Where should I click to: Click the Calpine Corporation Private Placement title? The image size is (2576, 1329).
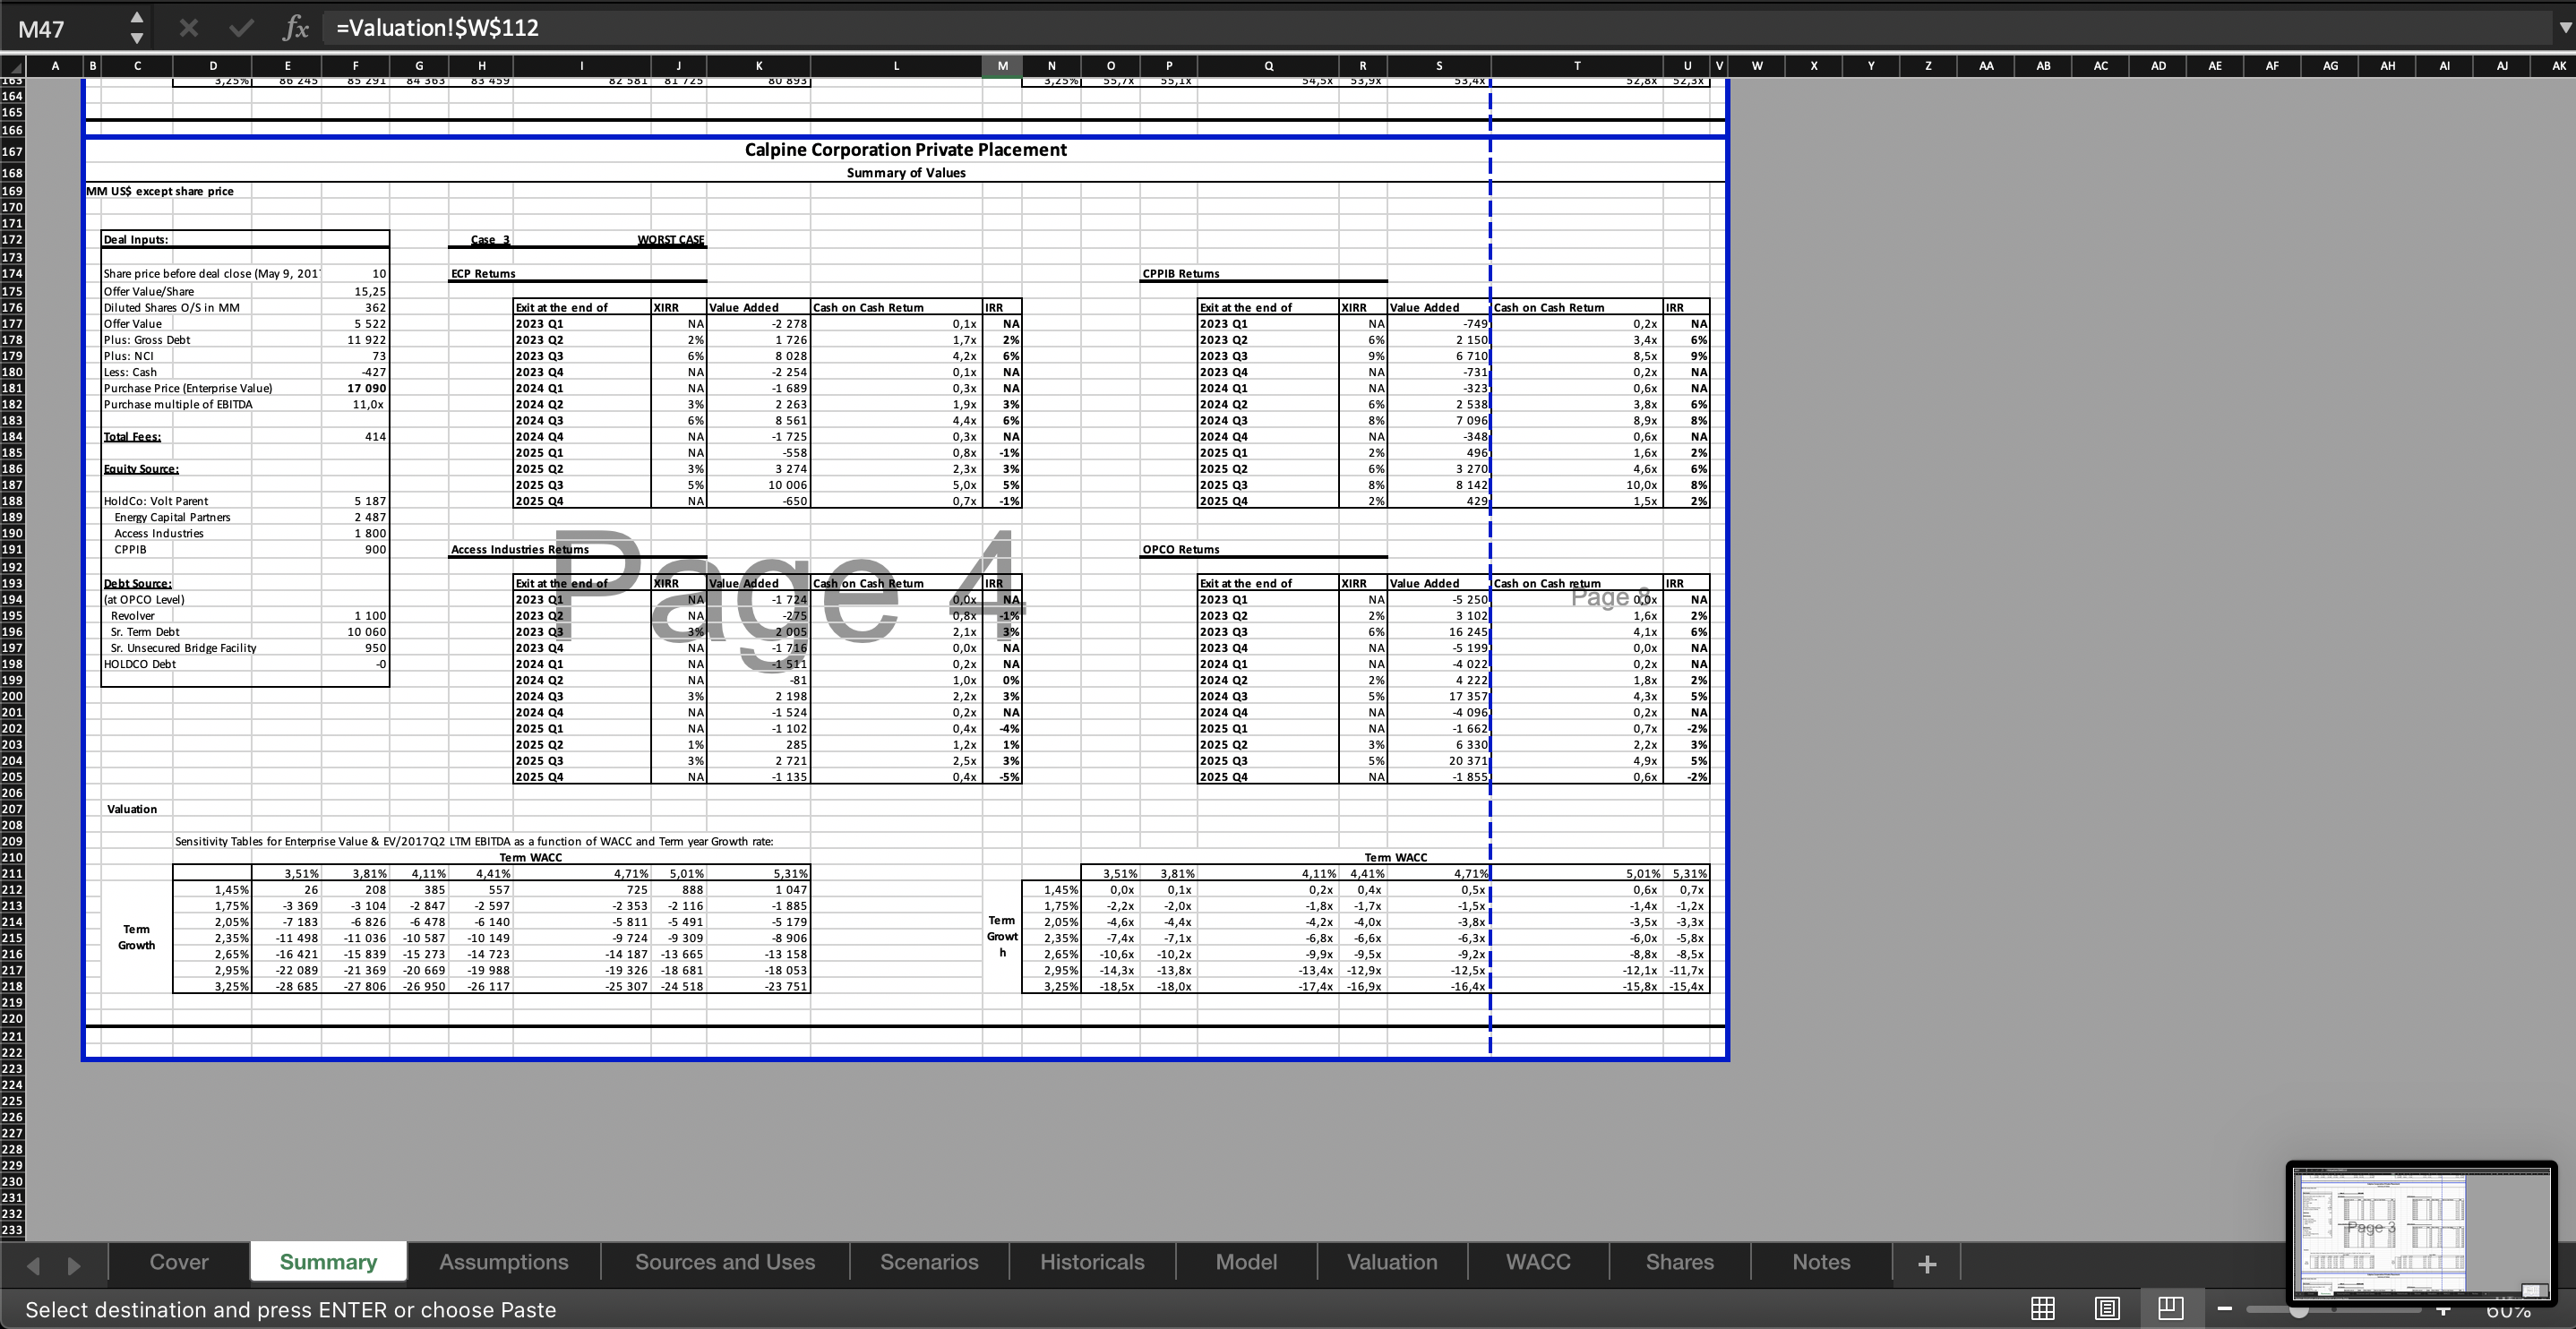pos(905,150)
